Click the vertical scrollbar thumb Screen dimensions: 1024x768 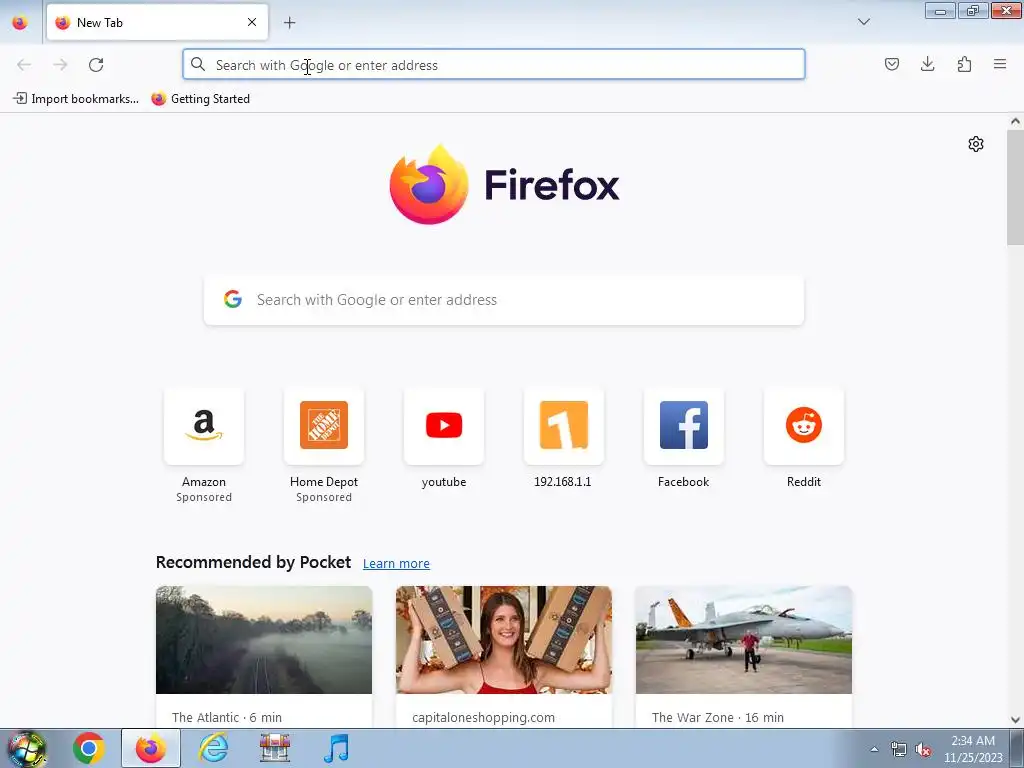(x=1015, y=187)
